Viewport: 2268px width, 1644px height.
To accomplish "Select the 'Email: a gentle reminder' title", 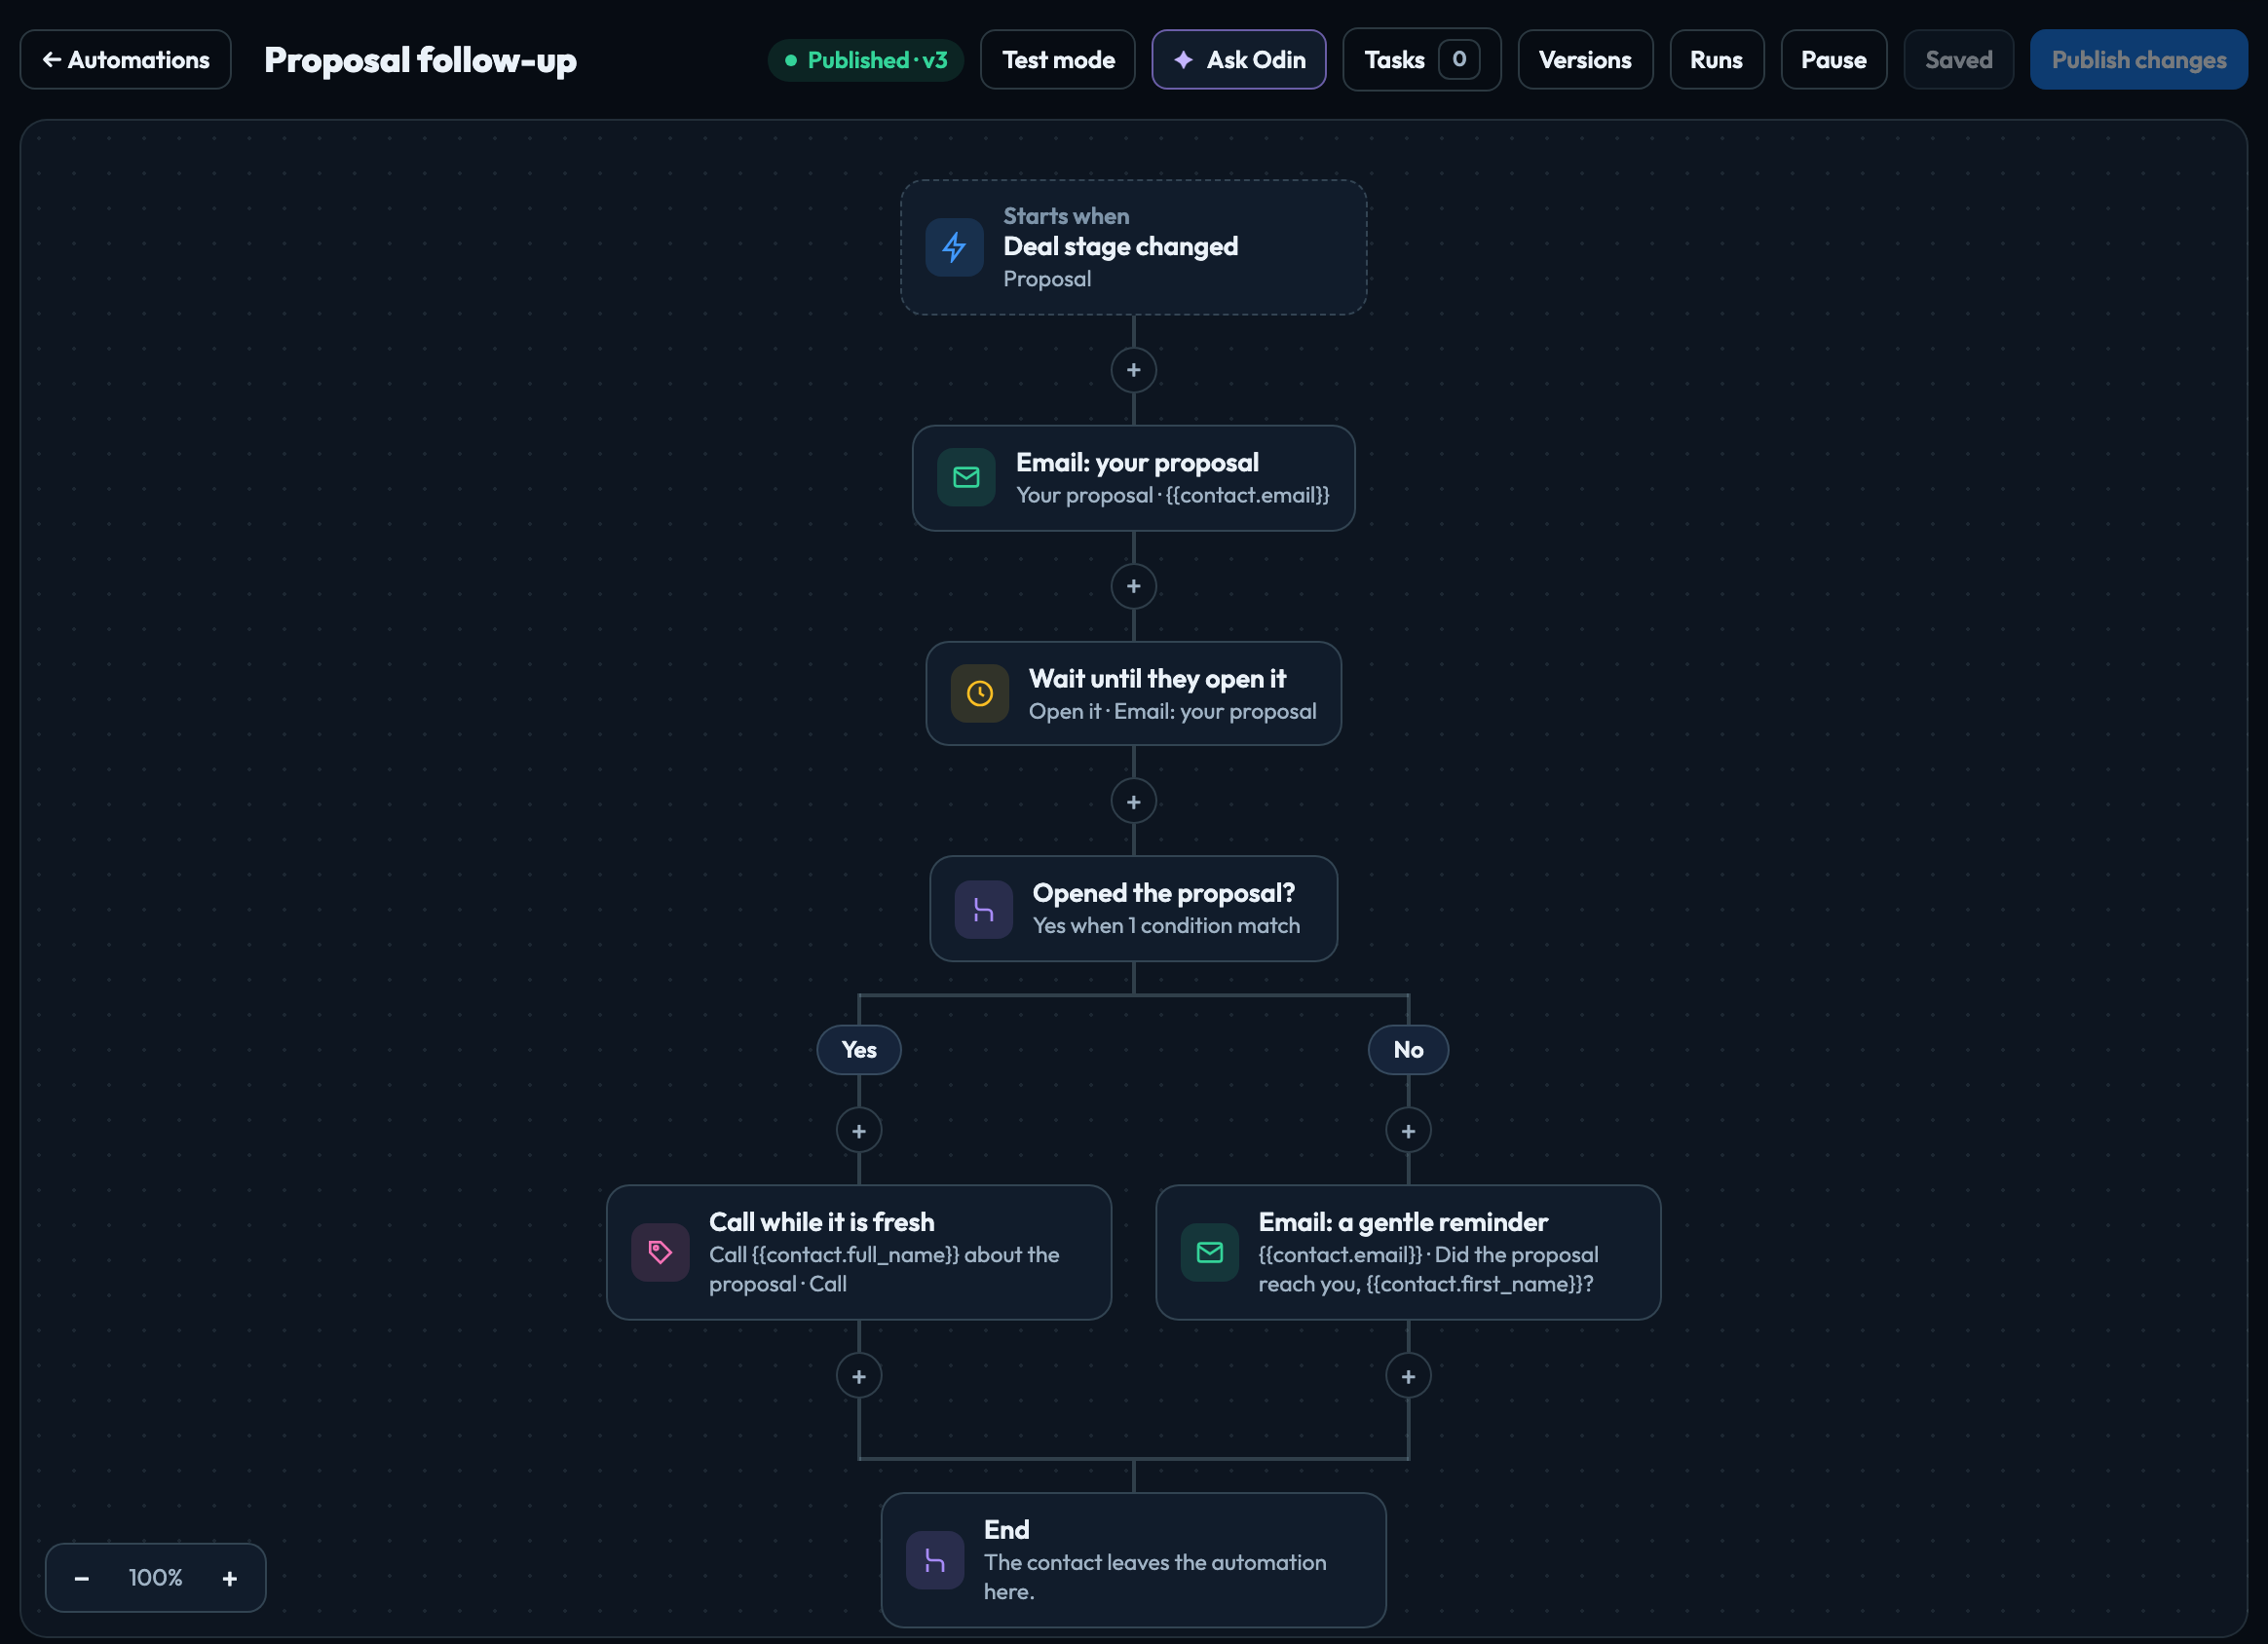I will click(1402, 1222).
